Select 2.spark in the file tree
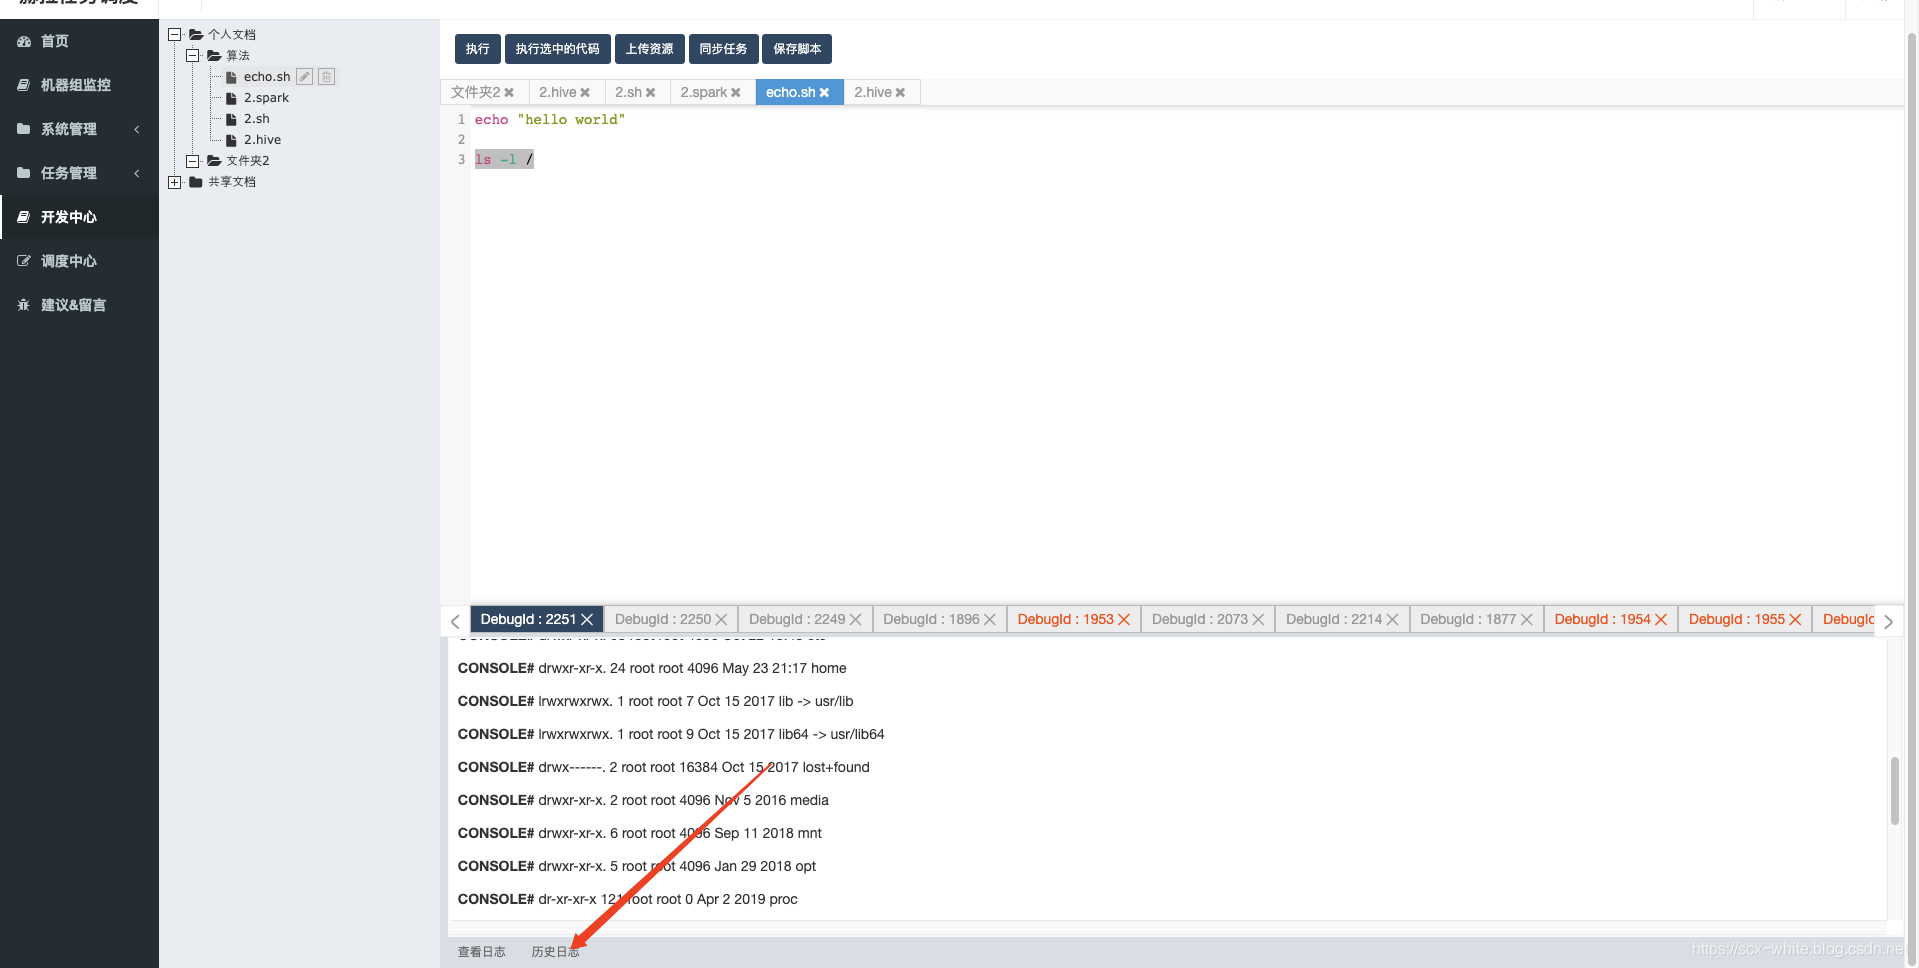Screen dimensions: 1919x968 click(x=266, y=97)
